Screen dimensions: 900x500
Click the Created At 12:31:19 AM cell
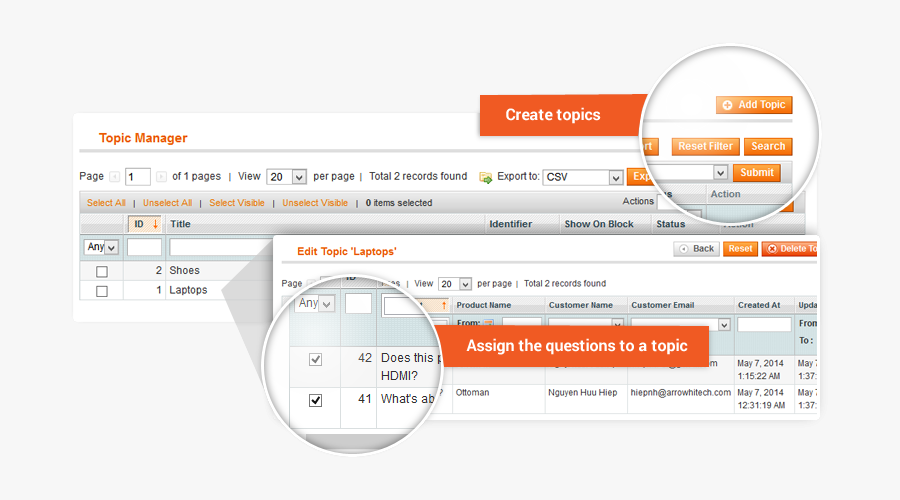point(761,399)
